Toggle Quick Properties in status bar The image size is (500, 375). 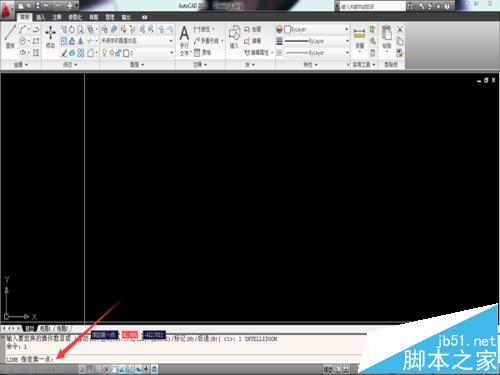click(154, 369)
